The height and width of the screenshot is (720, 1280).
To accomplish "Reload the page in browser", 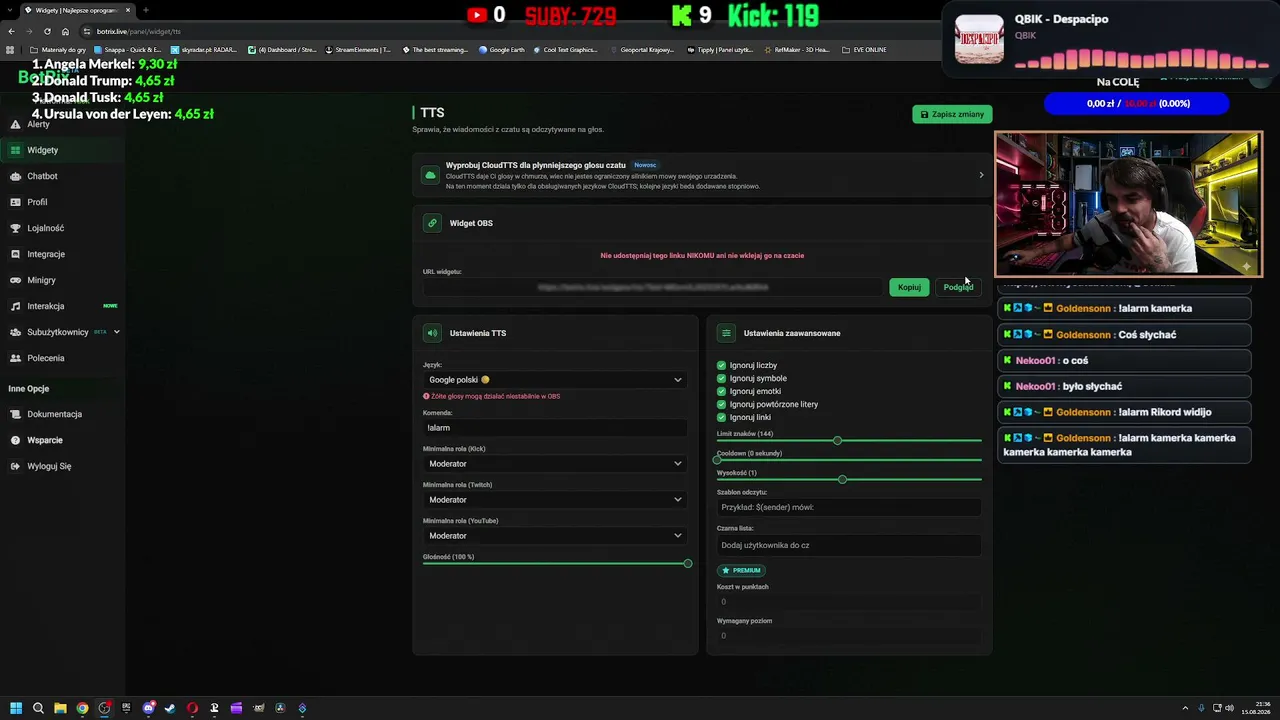I will pos(47,31).
